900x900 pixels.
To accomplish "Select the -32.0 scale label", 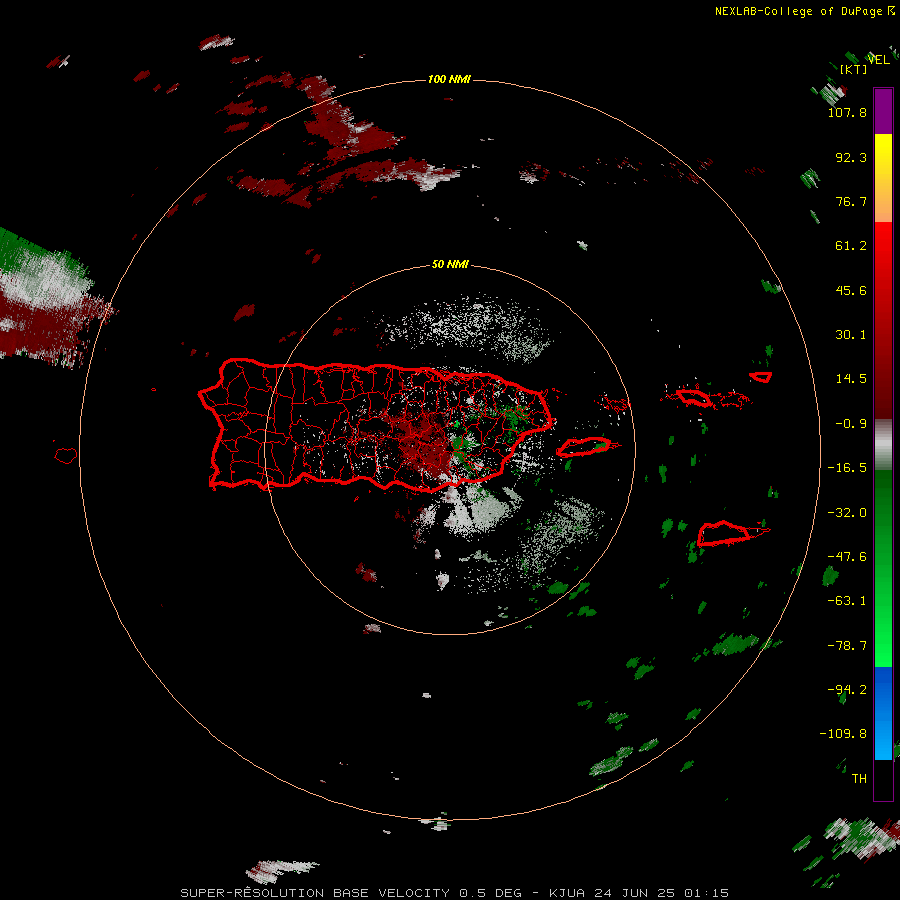I will click(x=847, y=513).
